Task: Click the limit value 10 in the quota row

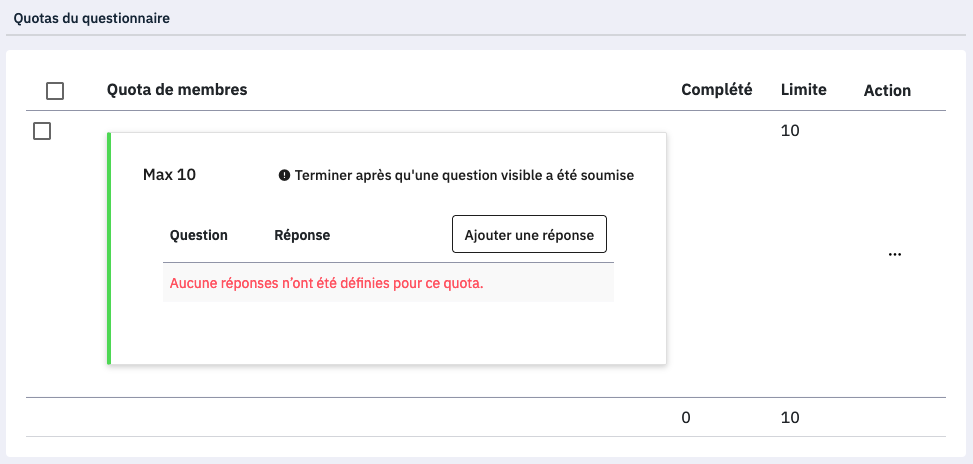Action: click(x=790, y=131)
